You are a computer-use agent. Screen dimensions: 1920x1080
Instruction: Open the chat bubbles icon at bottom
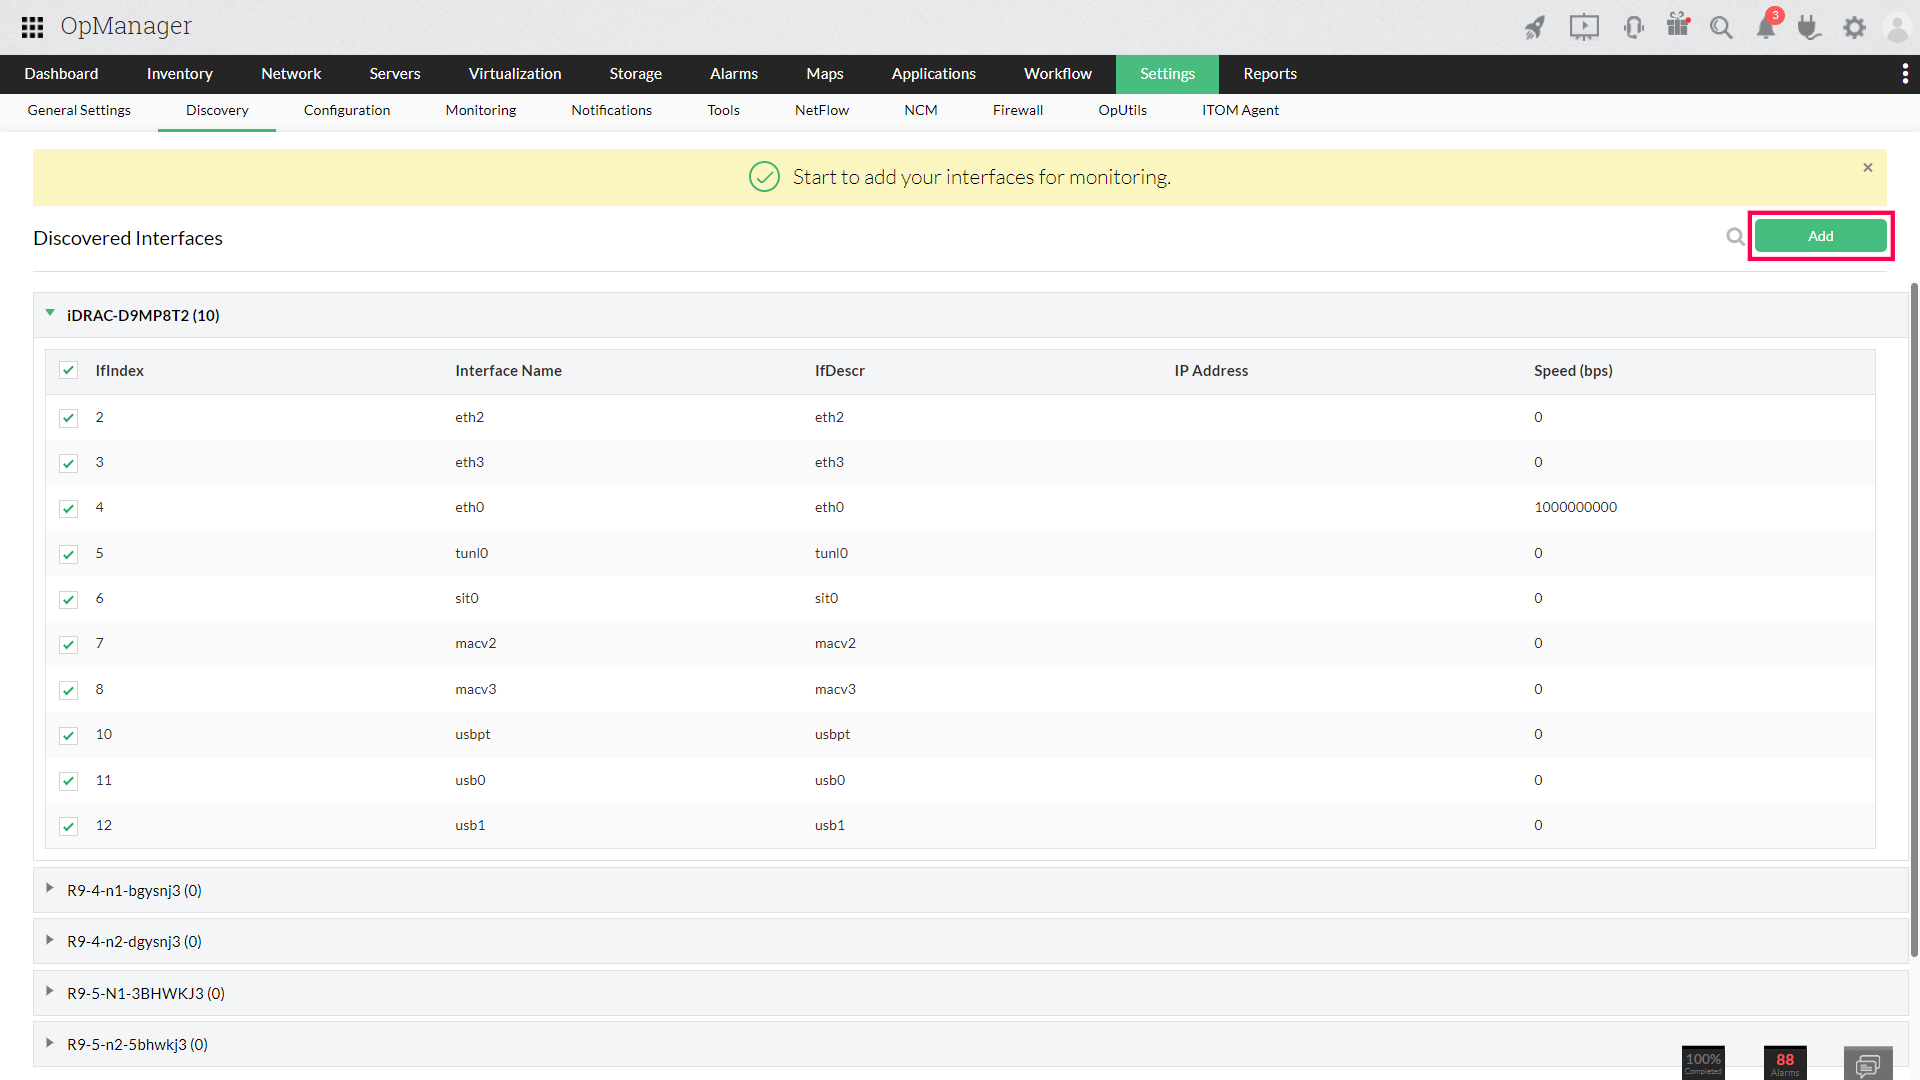tap(1867, 1065)
